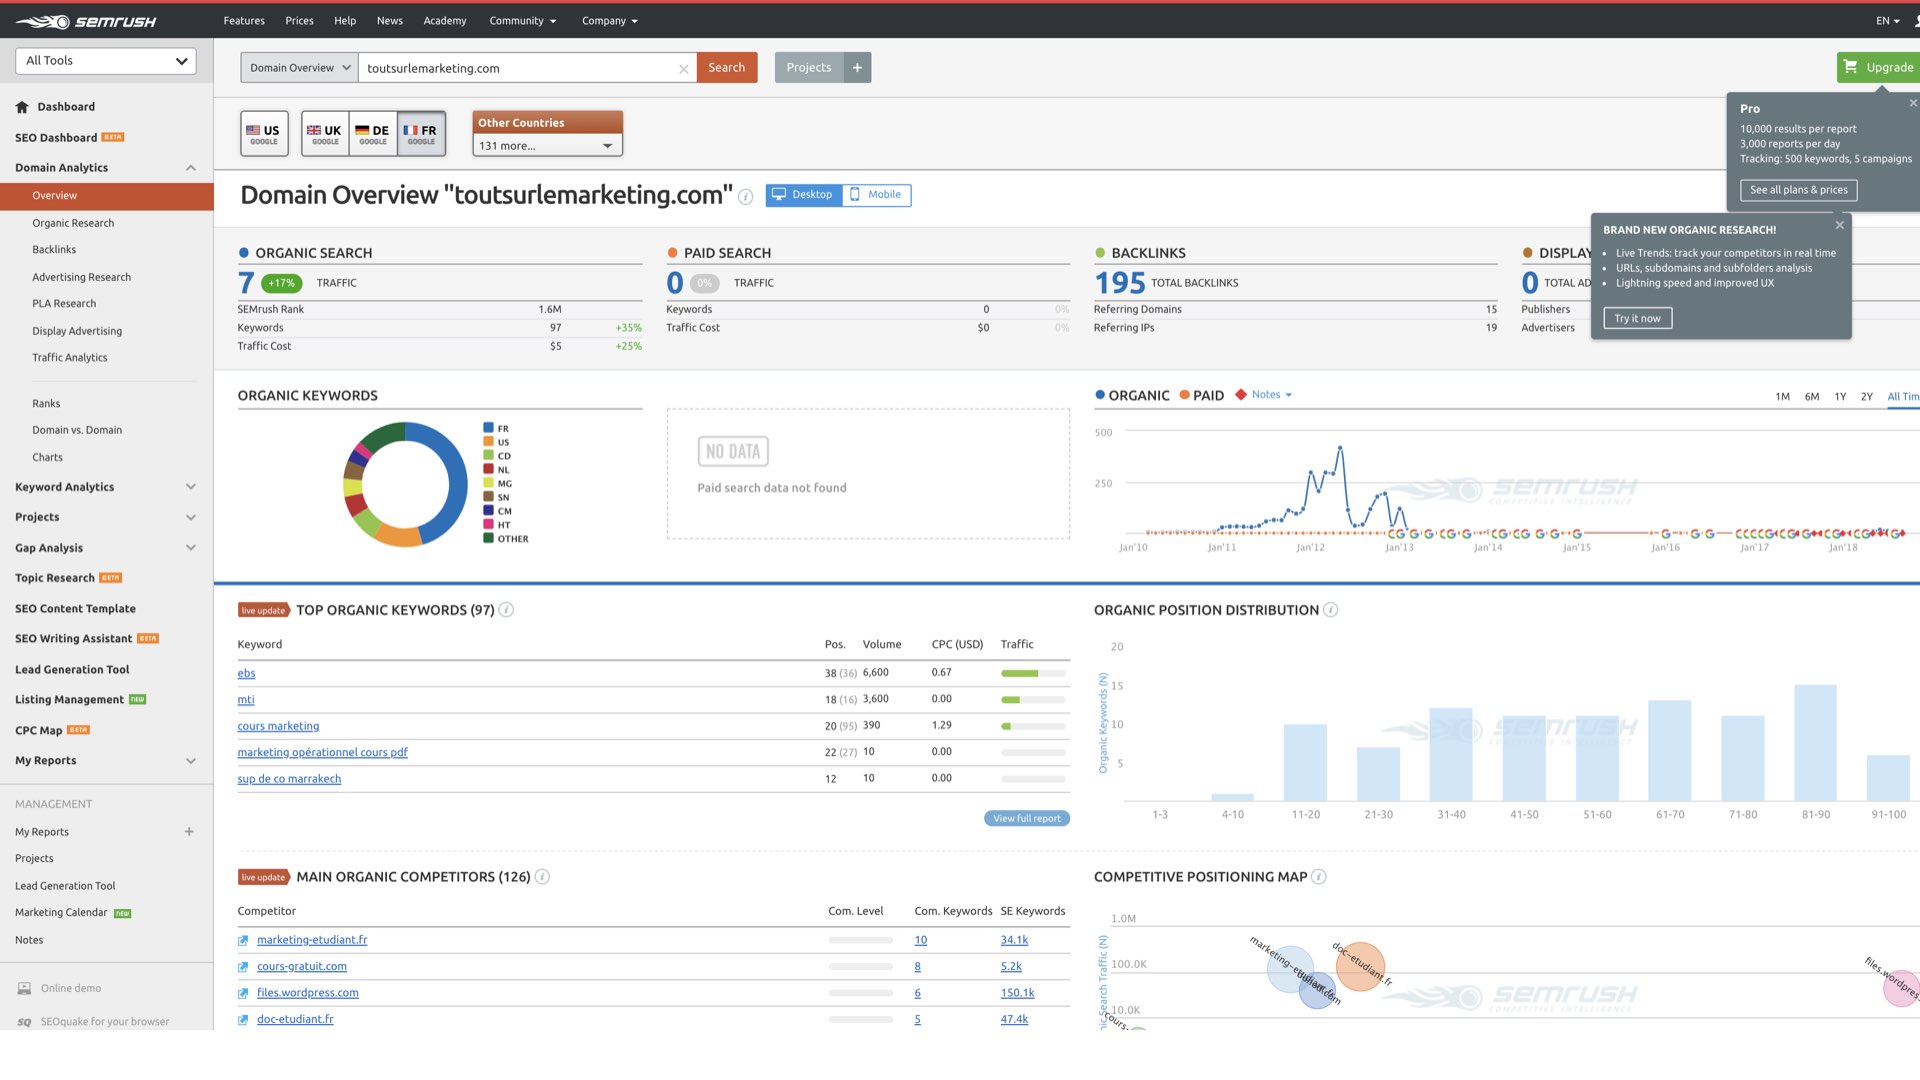The width and height of the screenshot is (1920, 1080).
Task: Open Other Countries 131 more dropdown
Action: [x=547, y=146]
